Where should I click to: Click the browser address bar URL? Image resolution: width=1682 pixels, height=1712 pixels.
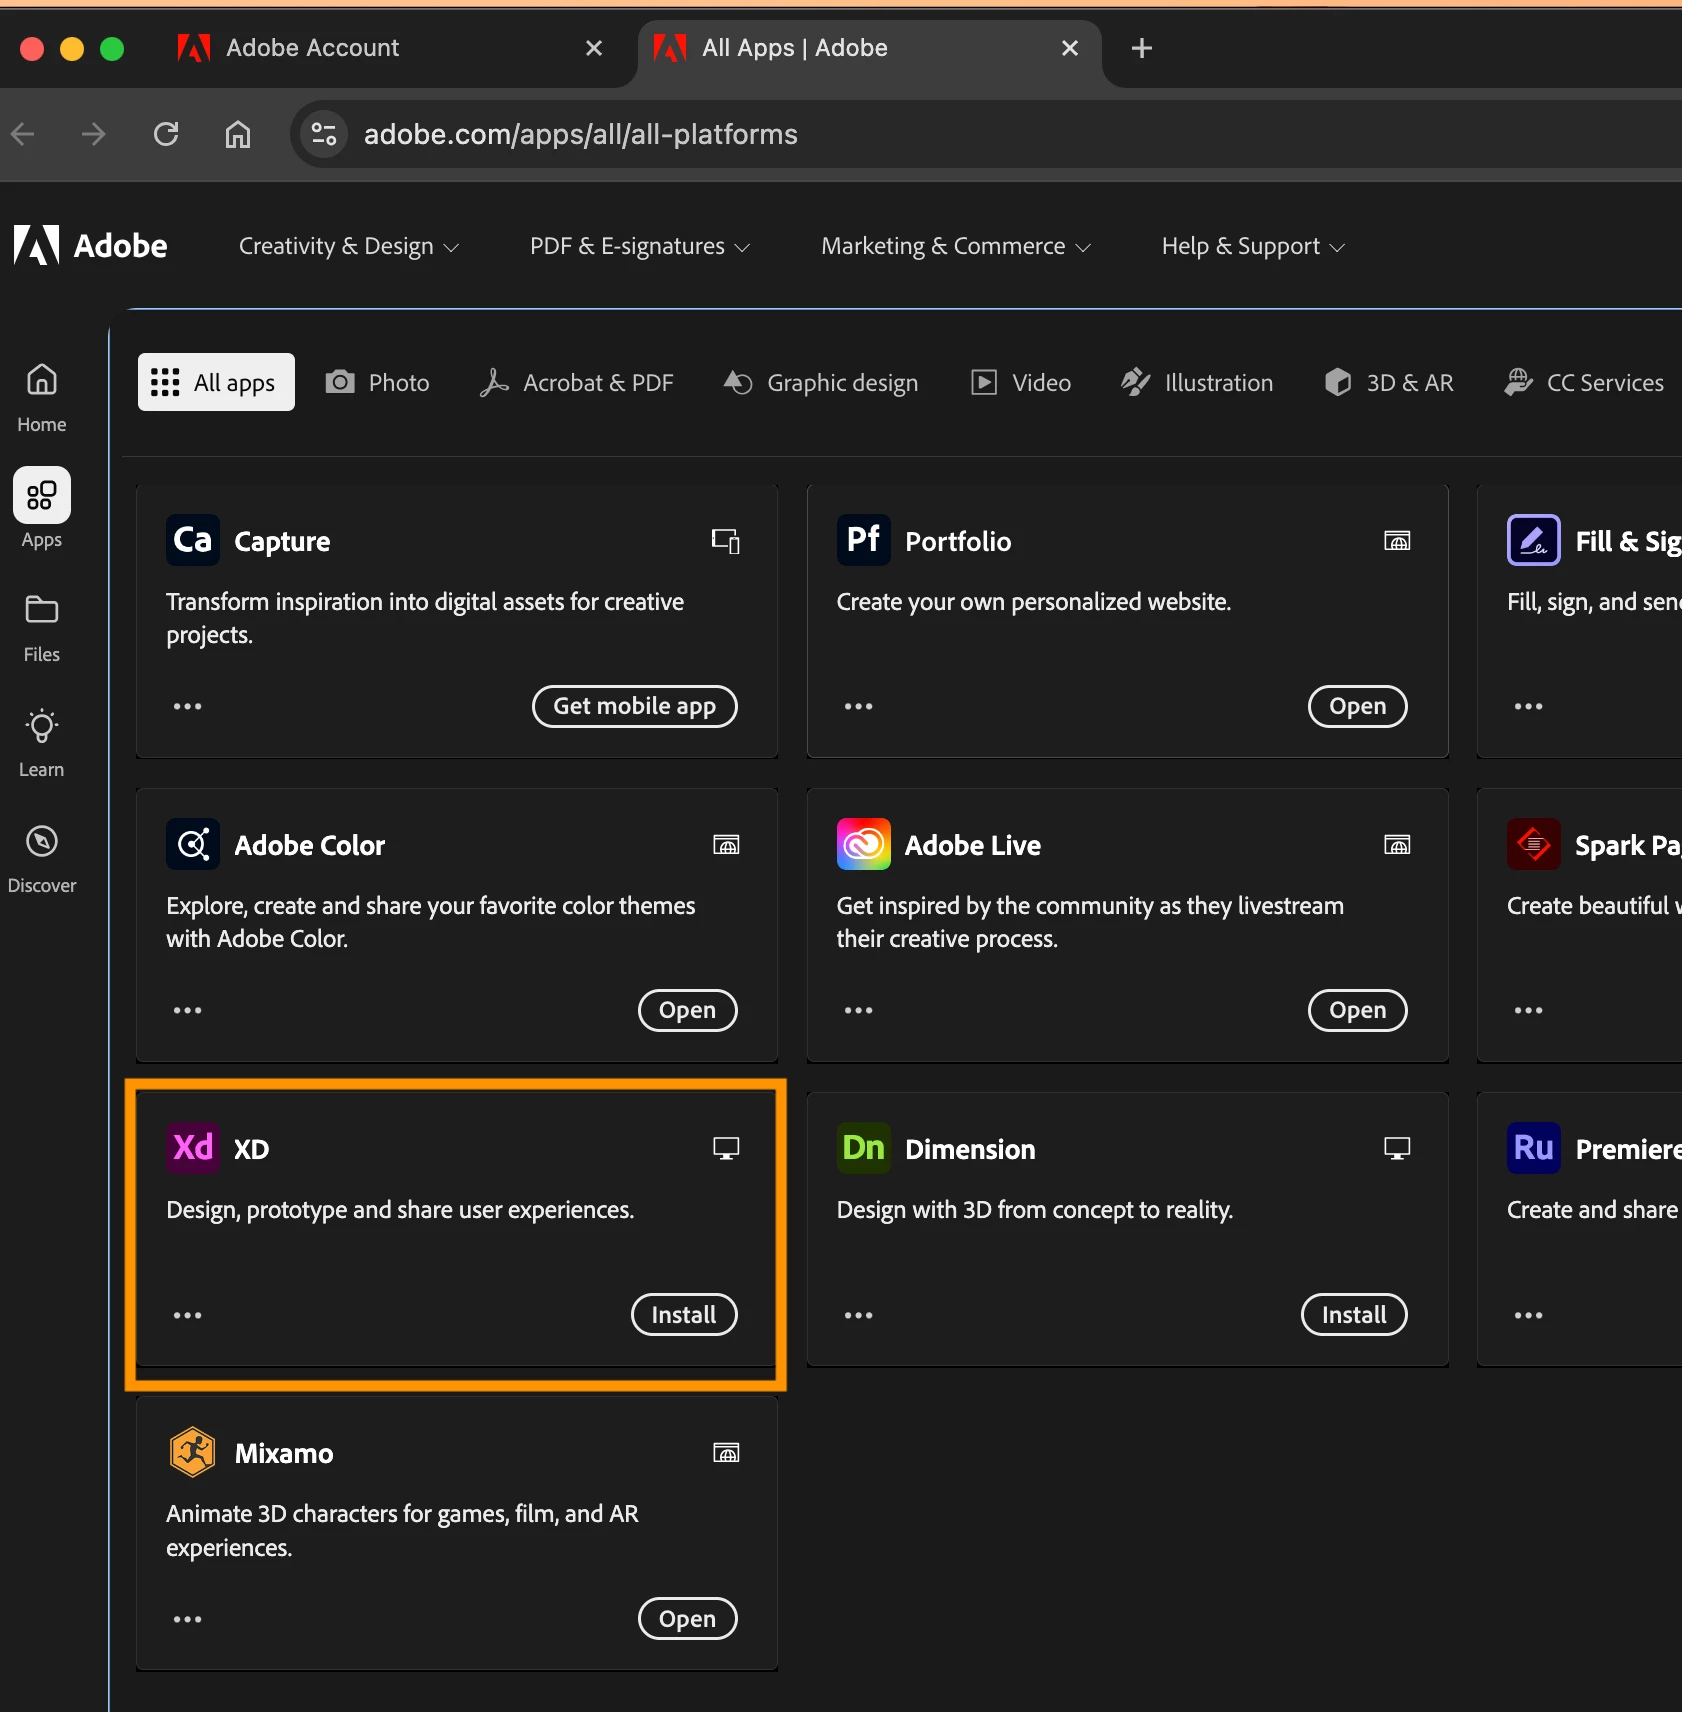(x=581, y=134)
